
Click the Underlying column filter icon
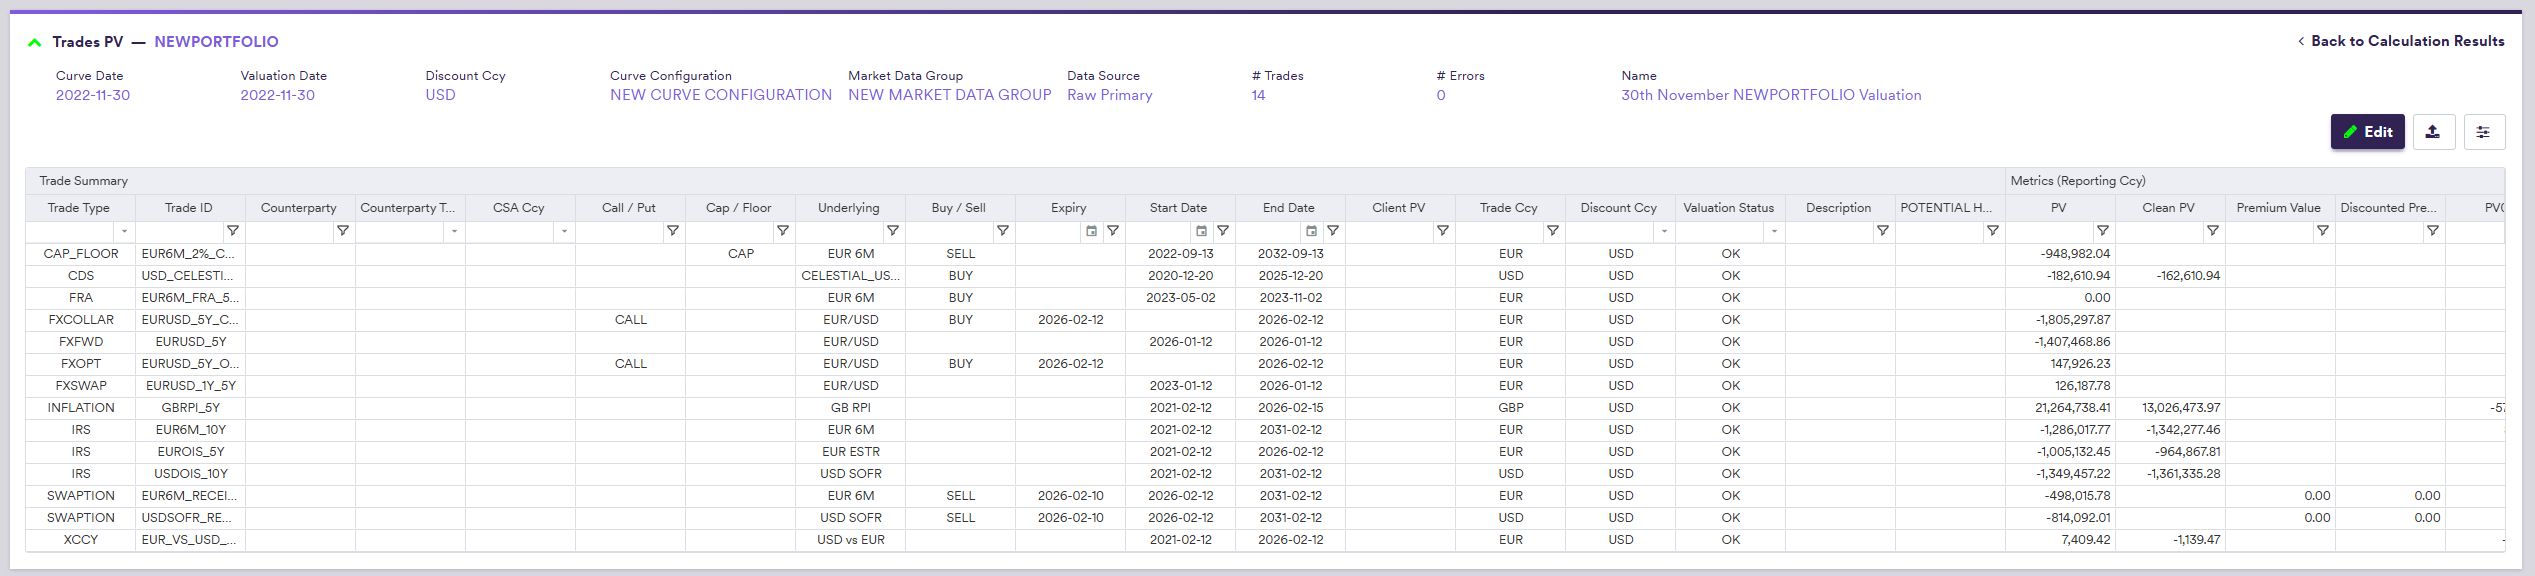click(x=893, y=231)
